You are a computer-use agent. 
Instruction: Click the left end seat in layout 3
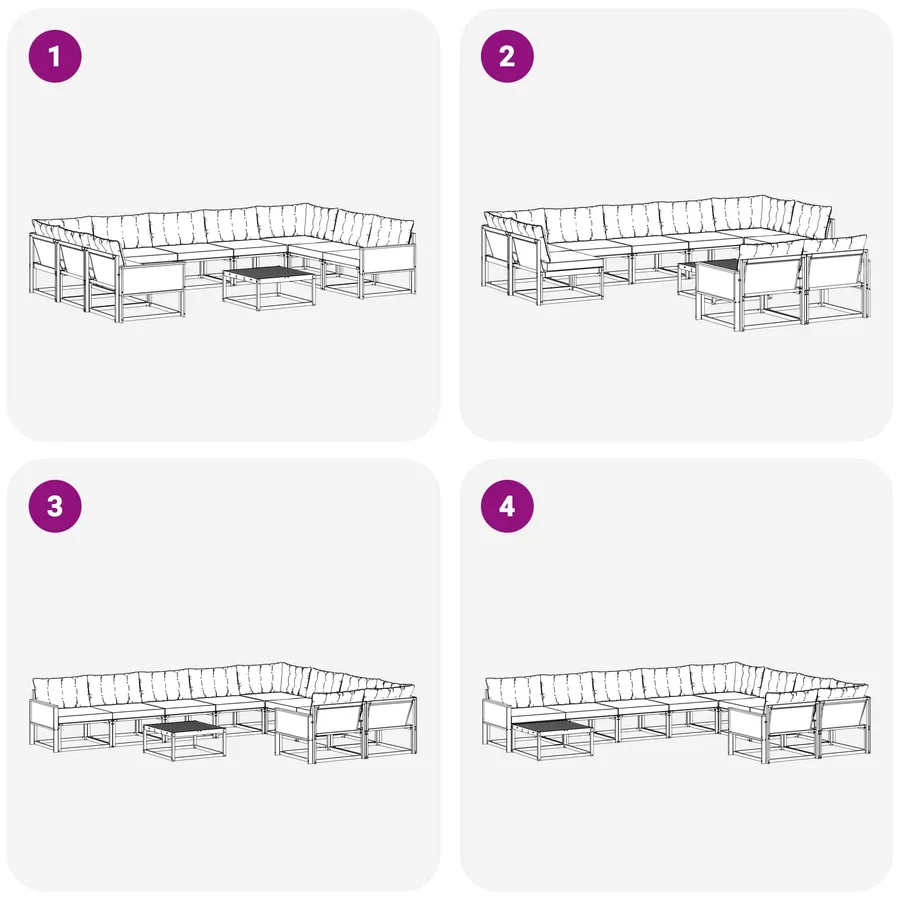[57, 715]
